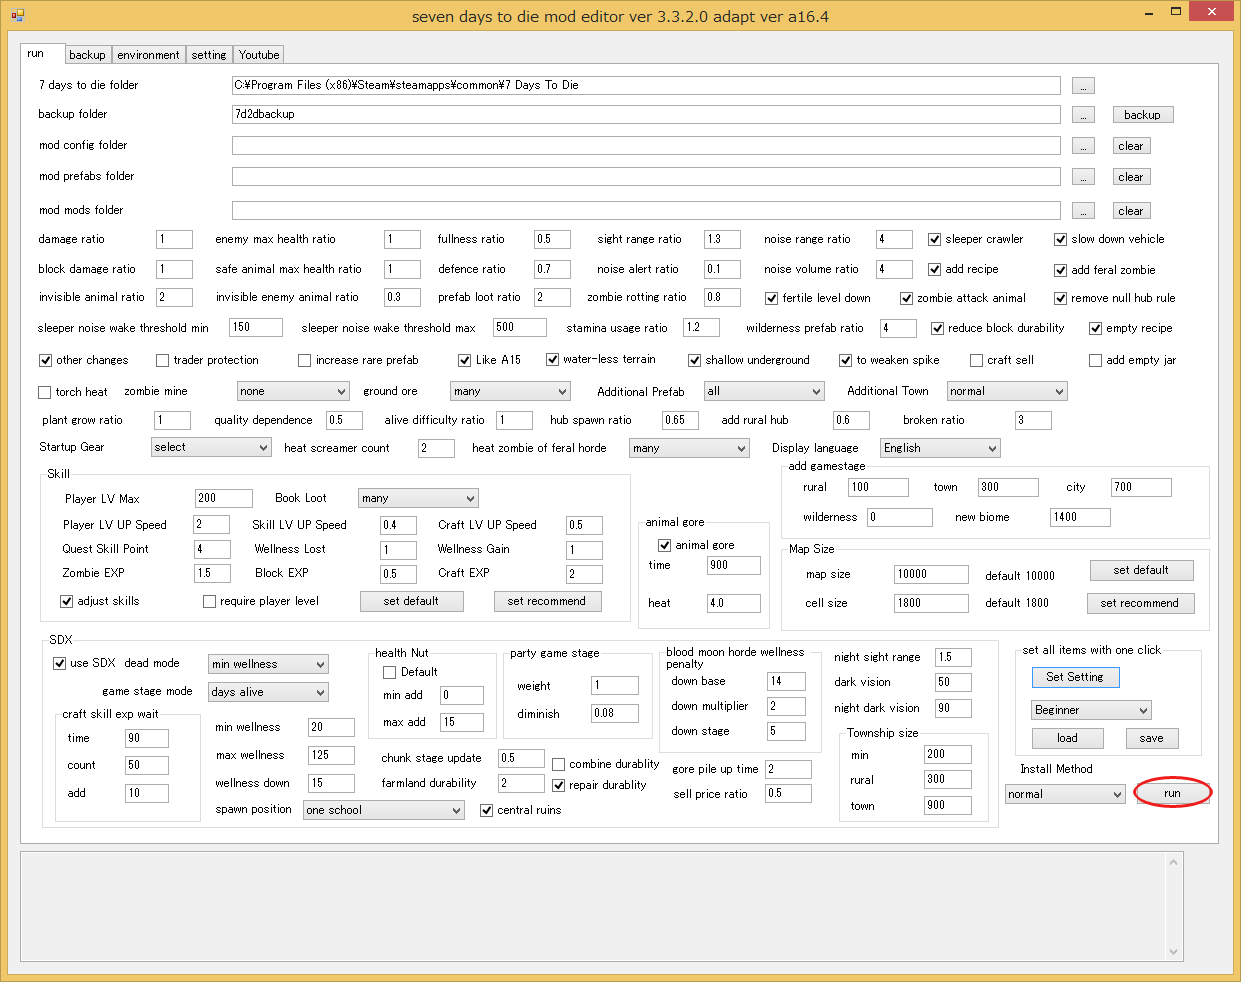Click add gamestage city field
This screenshot has height=982, width=1241.
(1141, 487)
